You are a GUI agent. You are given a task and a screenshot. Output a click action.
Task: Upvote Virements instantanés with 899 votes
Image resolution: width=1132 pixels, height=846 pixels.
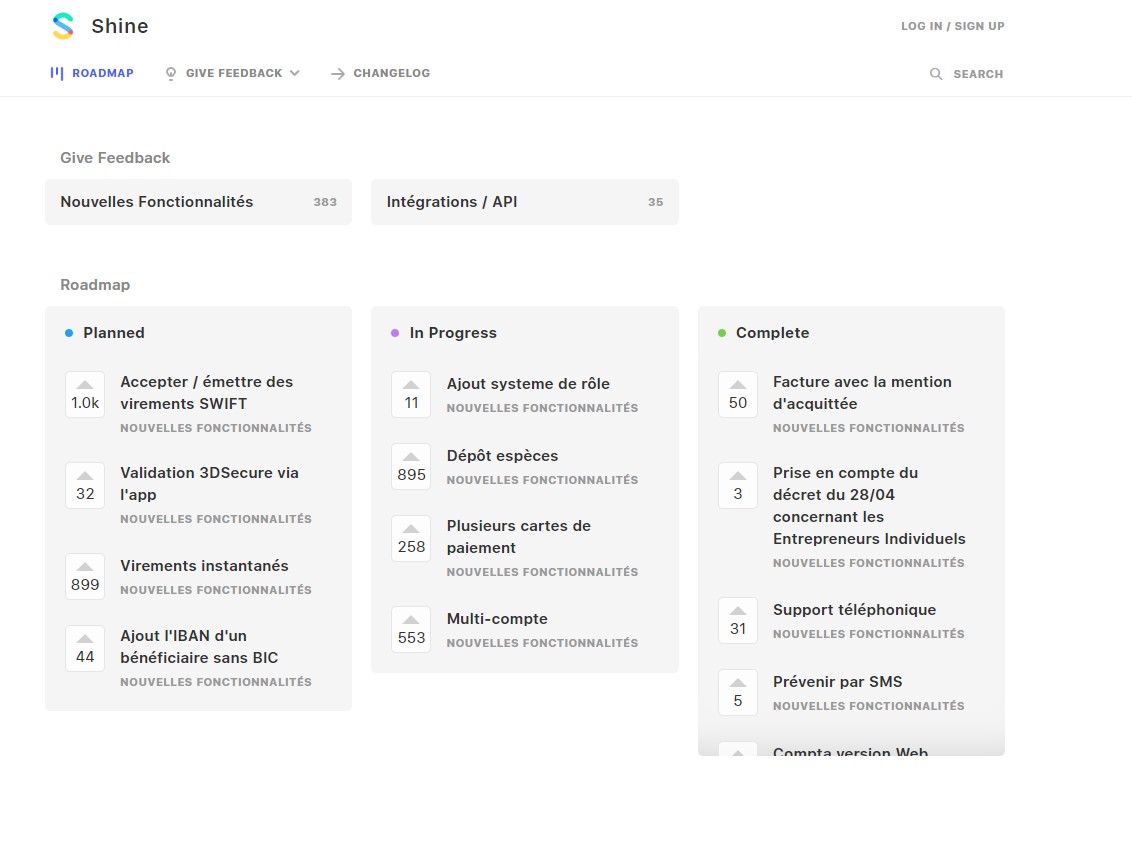pos(85,576)
